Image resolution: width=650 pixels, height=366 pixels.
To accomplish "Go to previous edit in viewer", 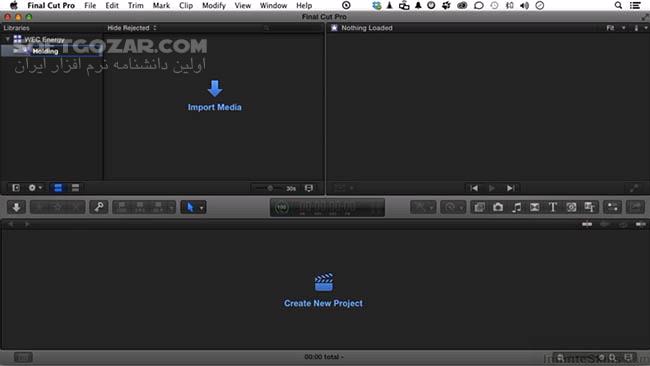I will tap(474, 188).
